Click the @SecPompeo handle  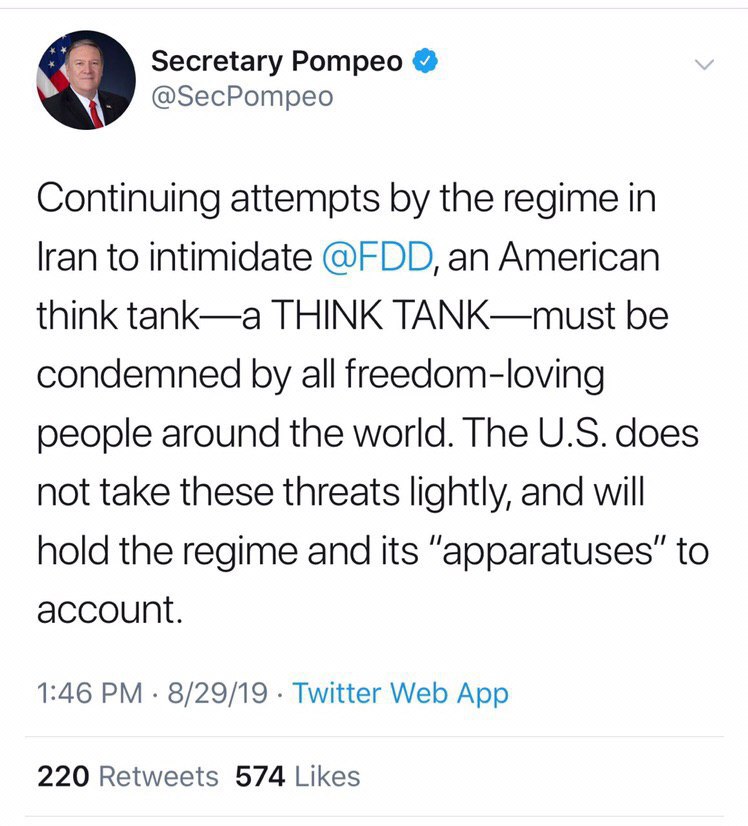click(x=242, y=97)
